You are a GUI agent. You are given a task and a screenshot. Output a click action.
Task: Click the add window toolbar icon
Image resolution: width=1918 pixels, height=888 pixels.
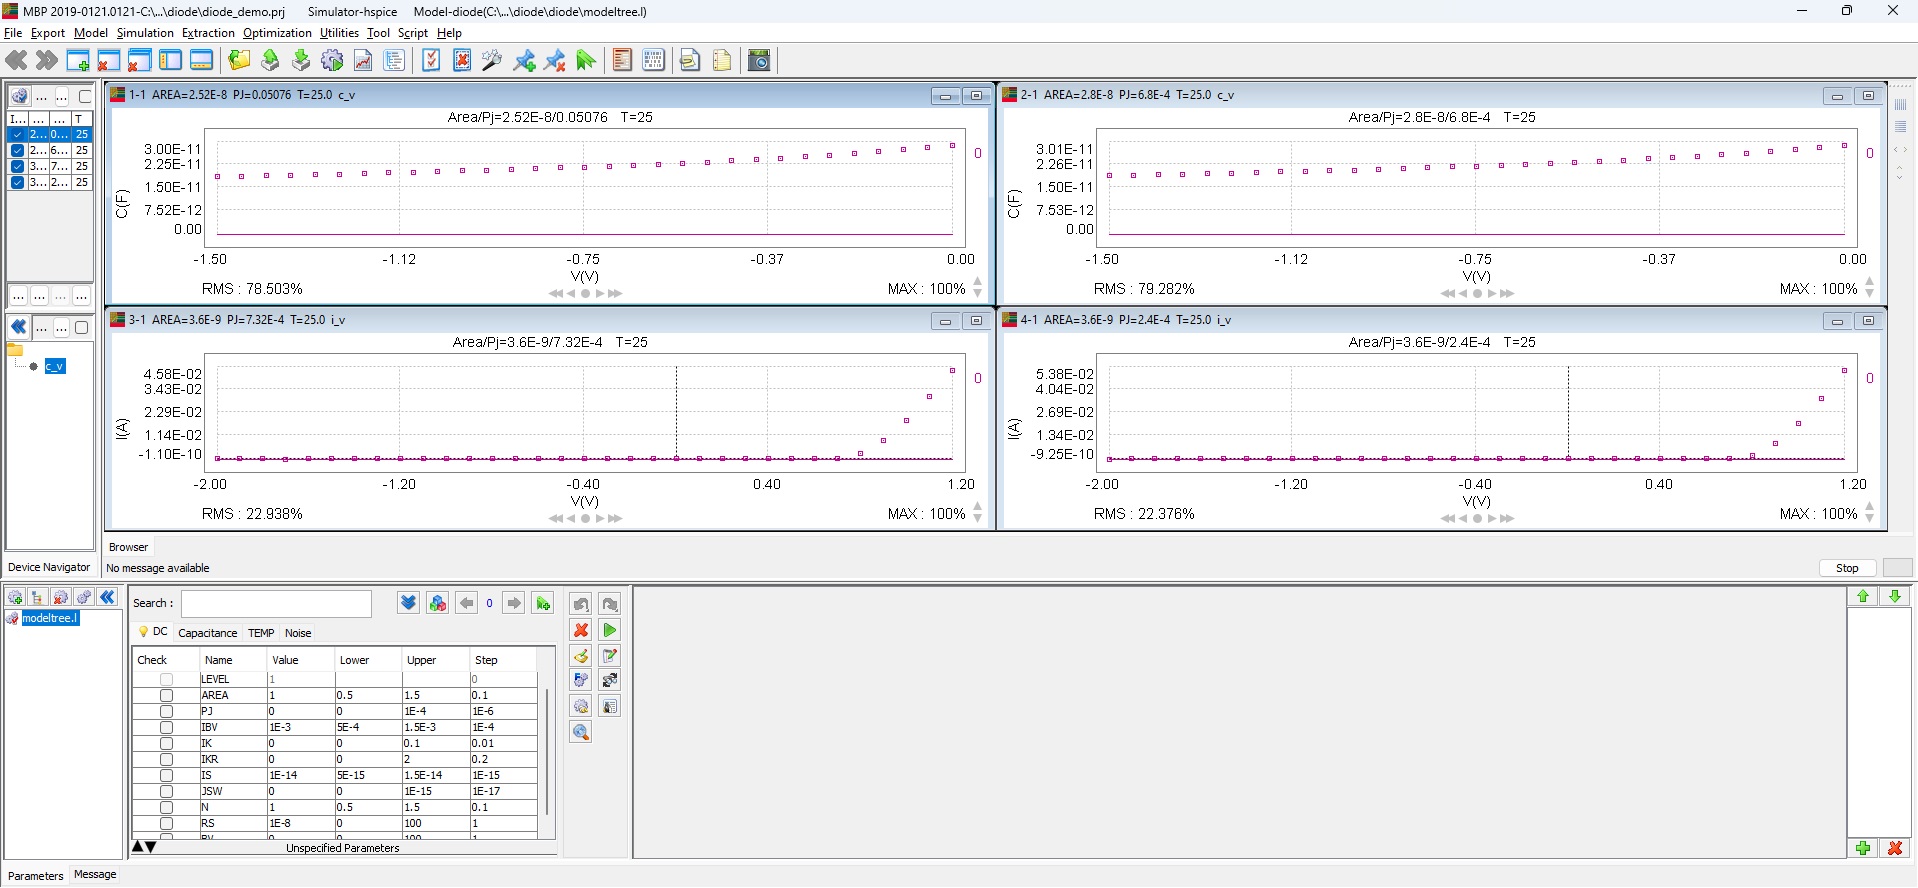point(77,61)
